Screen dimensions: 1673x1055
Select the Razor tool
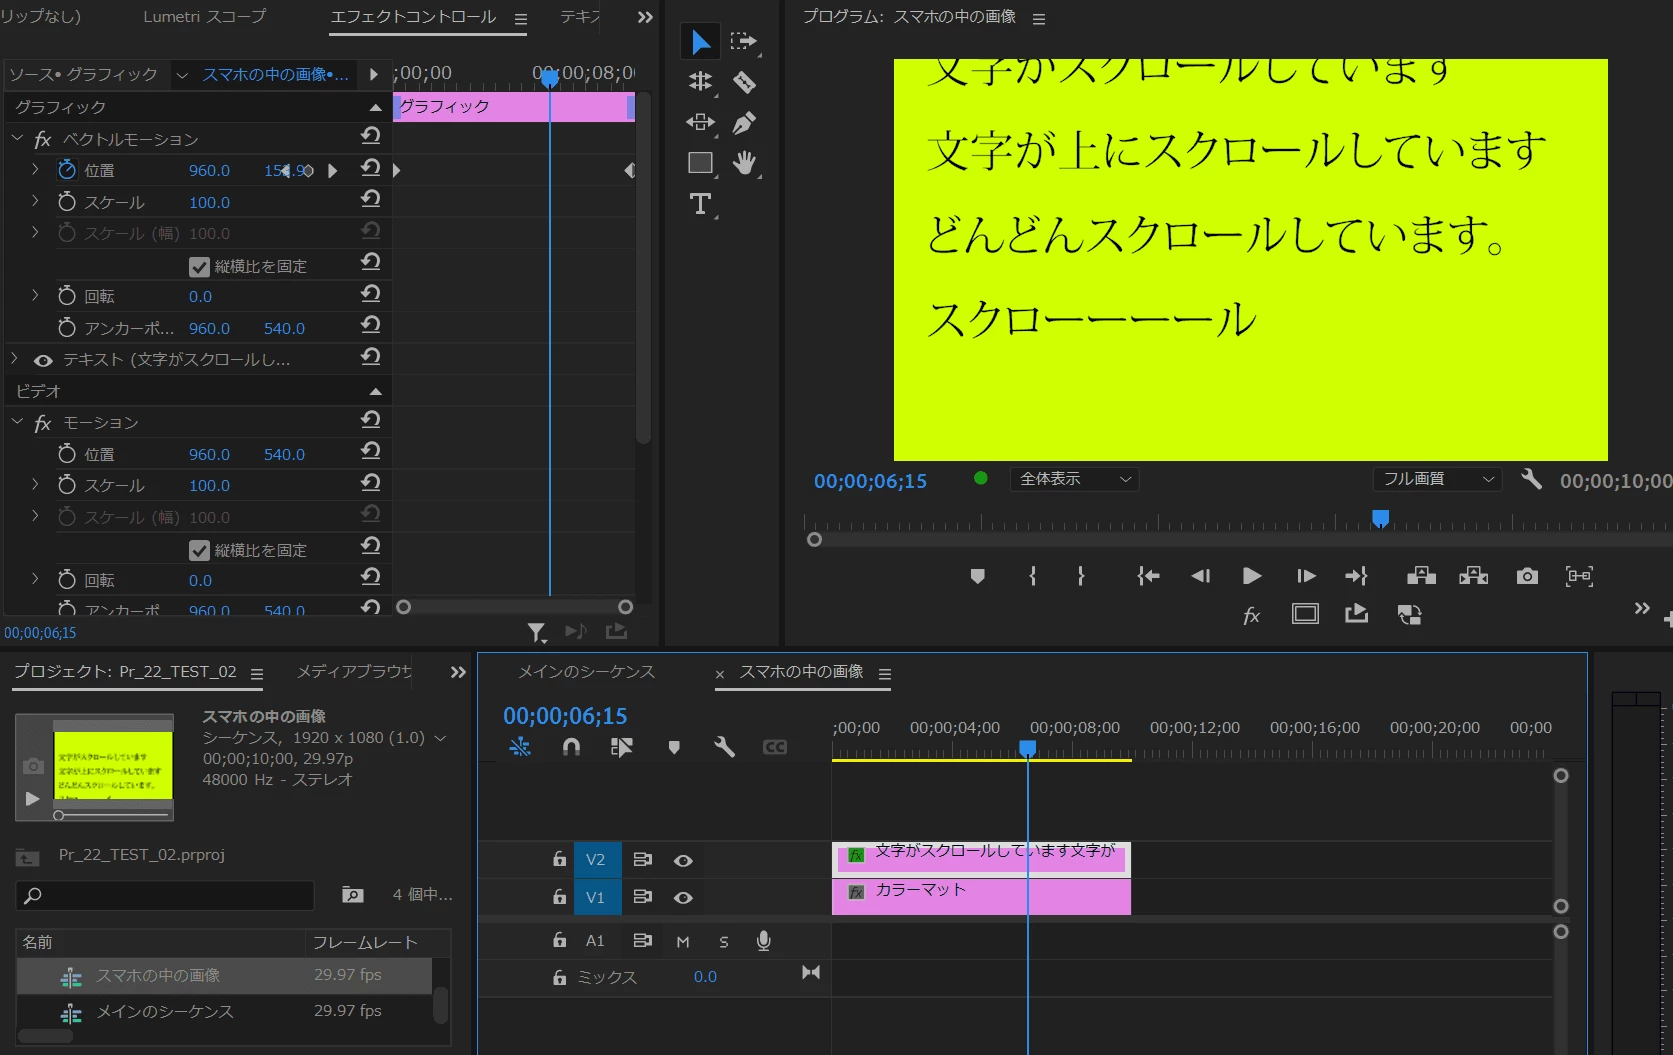click(744, 82)
